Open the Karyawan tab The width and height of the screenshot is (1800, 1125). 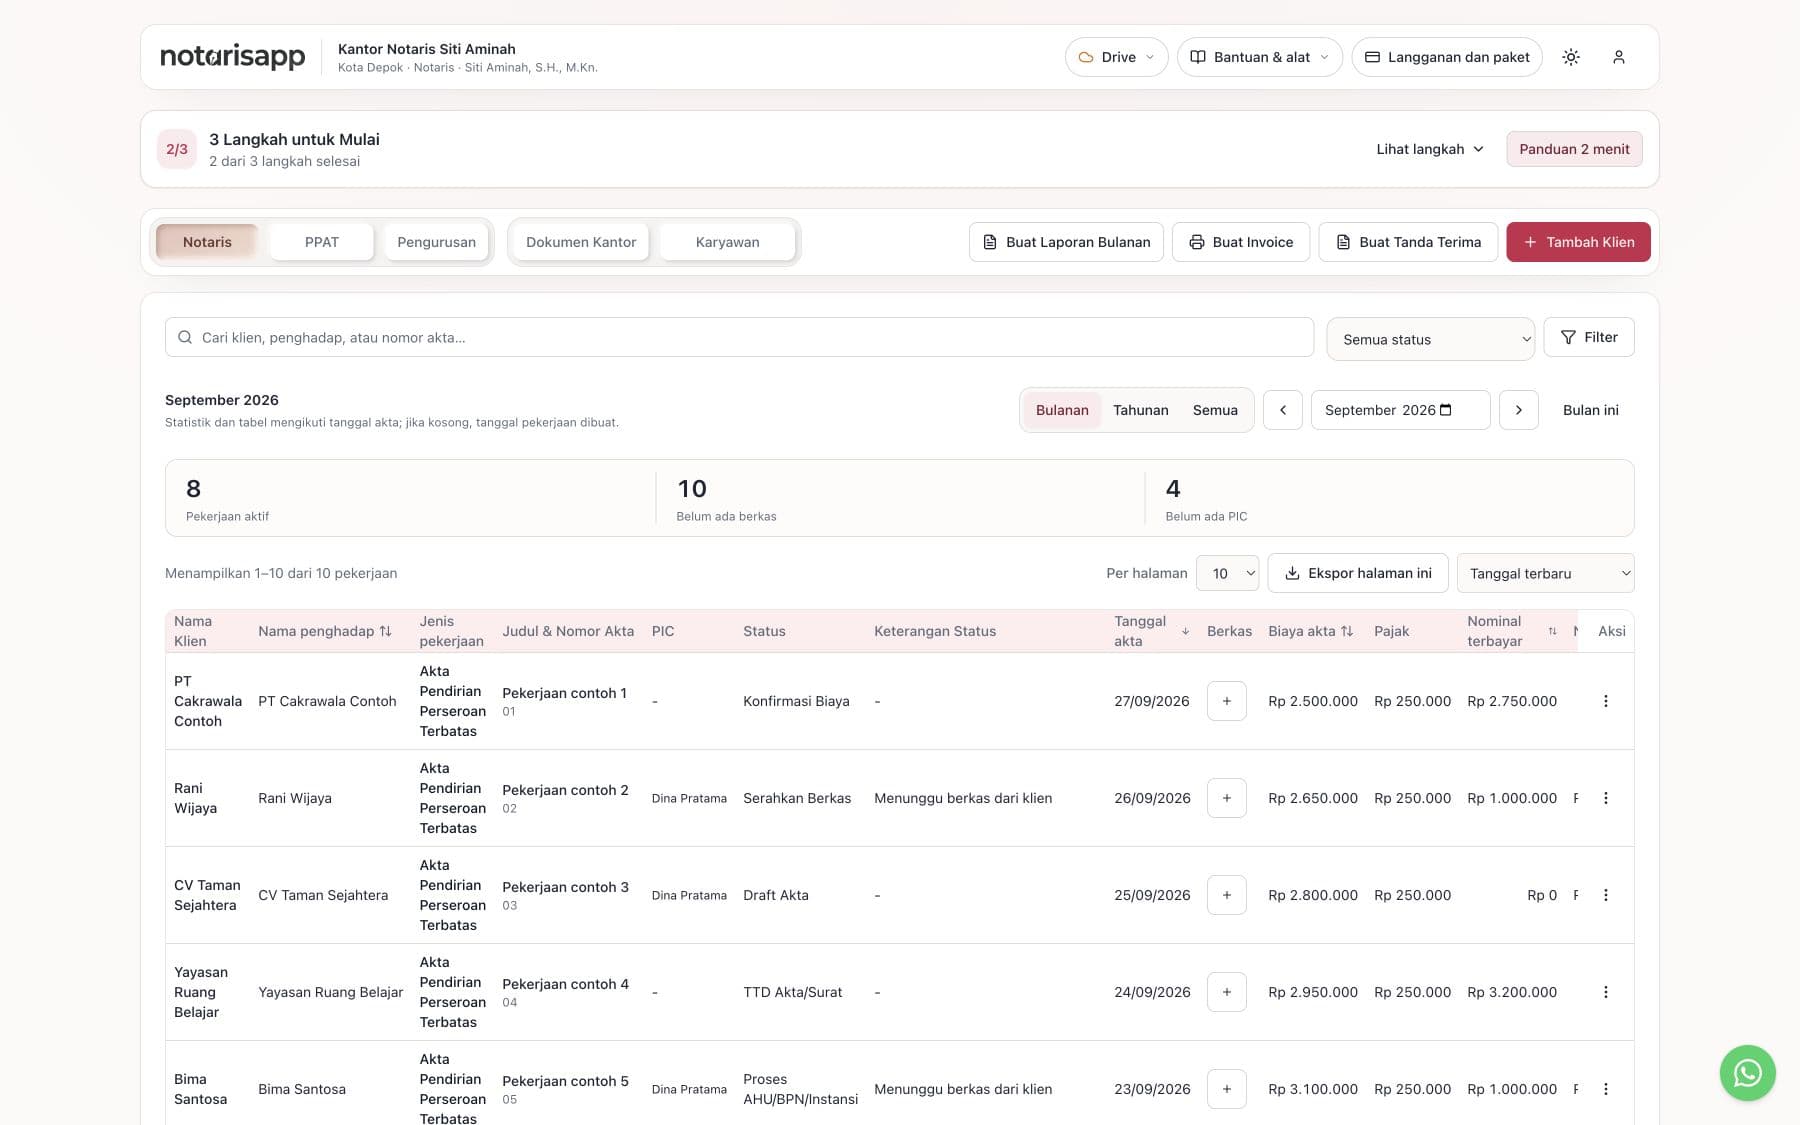point(727,242)
